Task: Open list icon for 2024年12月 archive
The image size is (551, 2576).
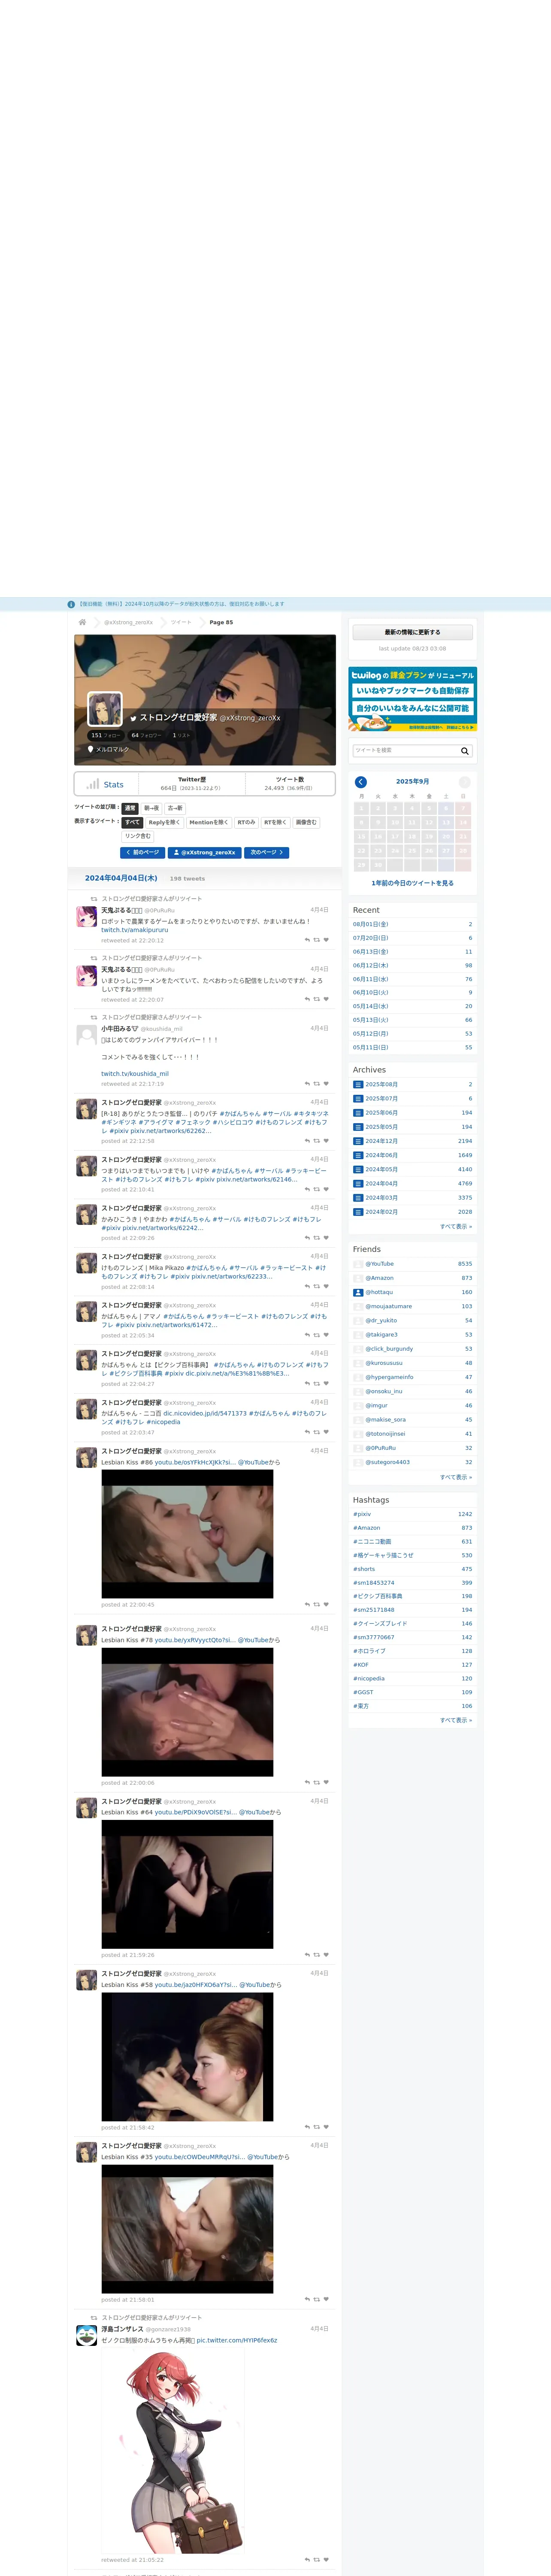Action: pyautogui.click(x=358, y=1141)
